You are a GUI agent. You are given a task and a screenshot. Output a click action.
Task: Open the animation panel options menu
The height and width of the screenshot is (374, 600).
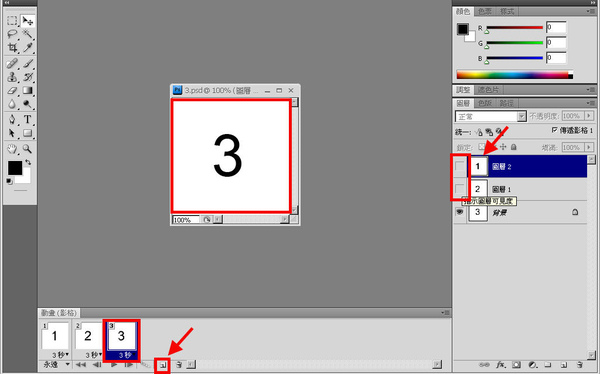[445, 313]
